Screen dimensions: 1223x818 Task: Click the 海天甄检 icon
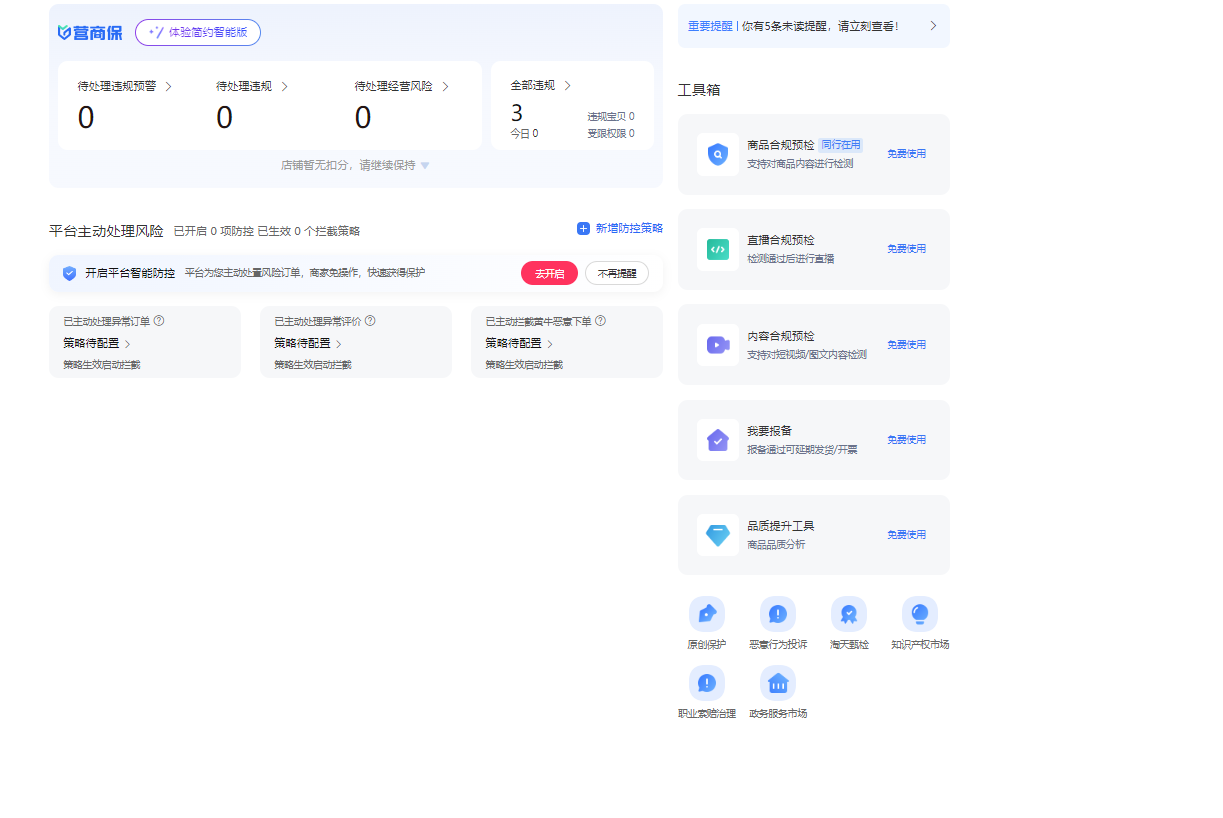848,614
